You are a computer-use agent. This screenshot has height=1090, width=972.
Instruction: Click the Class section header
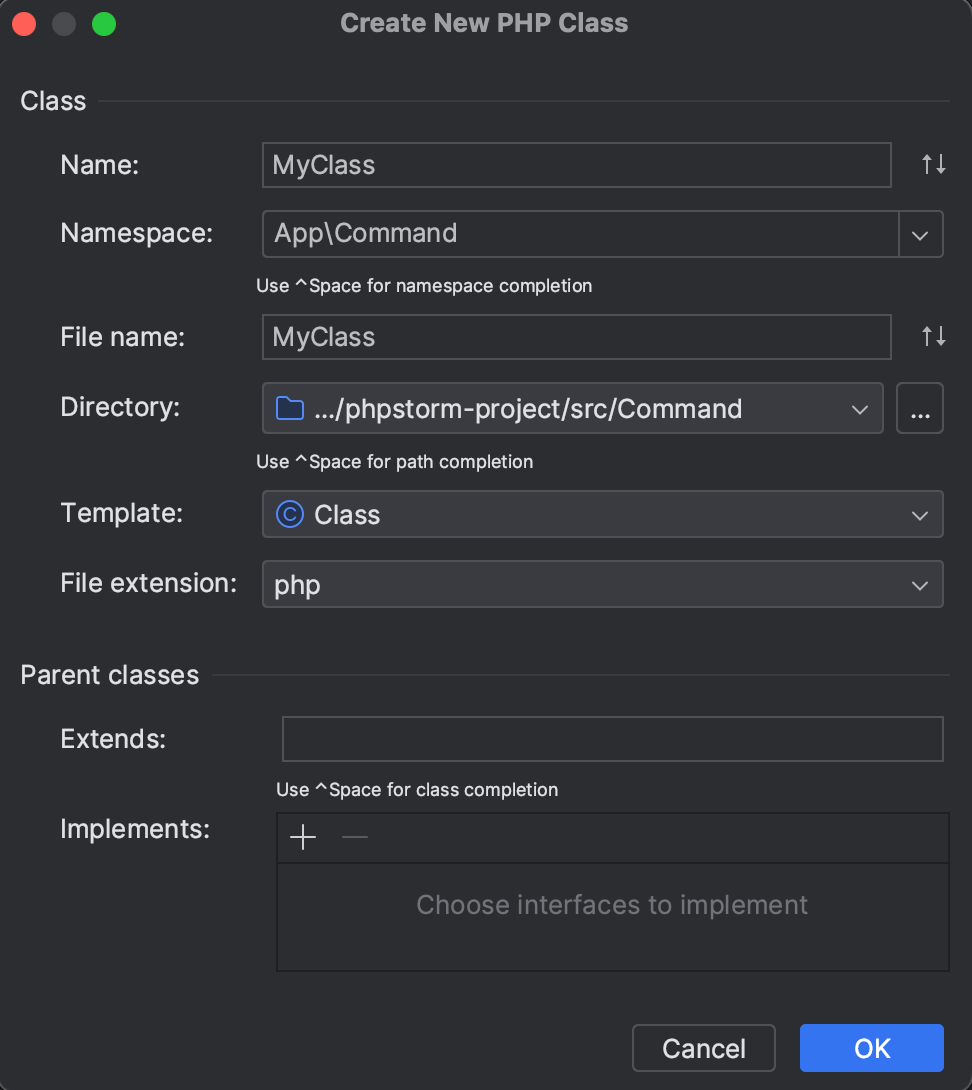click(x=53, y=101)
